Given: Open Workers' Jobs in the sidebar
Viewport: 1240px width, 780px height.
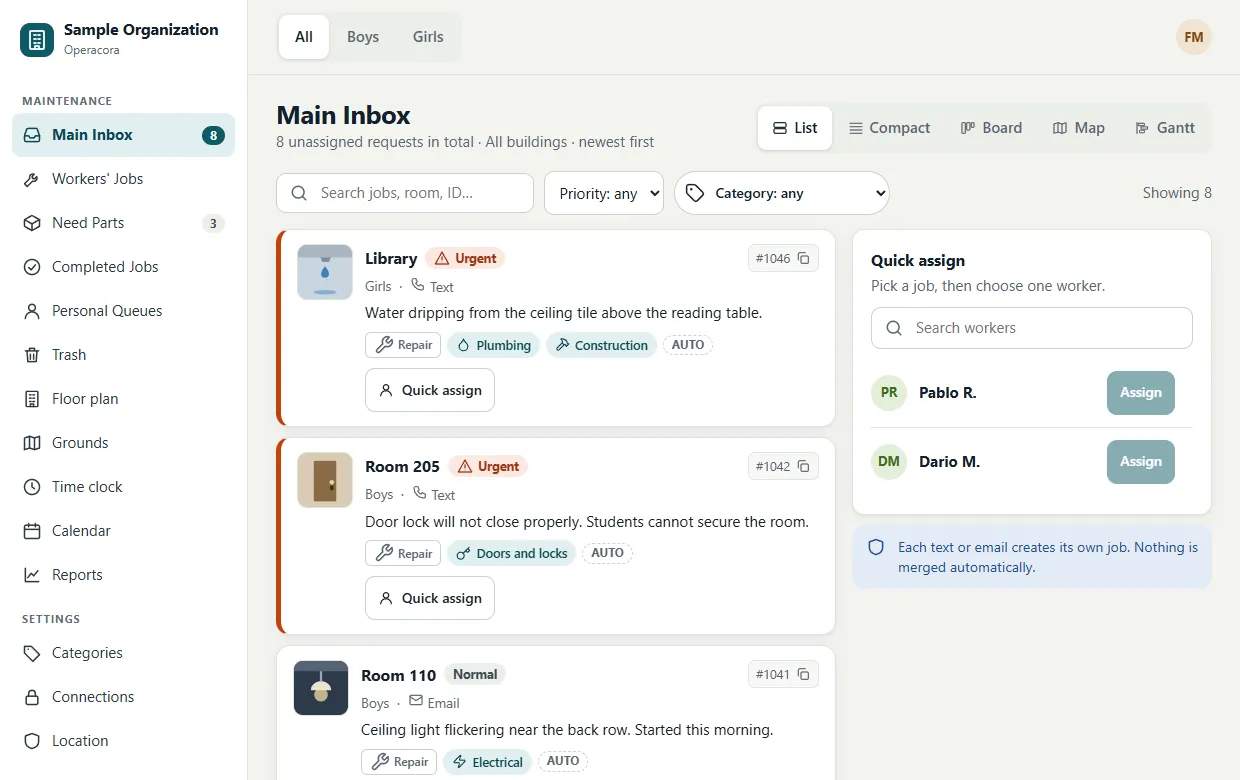Looking at the screenshot, I should coord(123,179).
